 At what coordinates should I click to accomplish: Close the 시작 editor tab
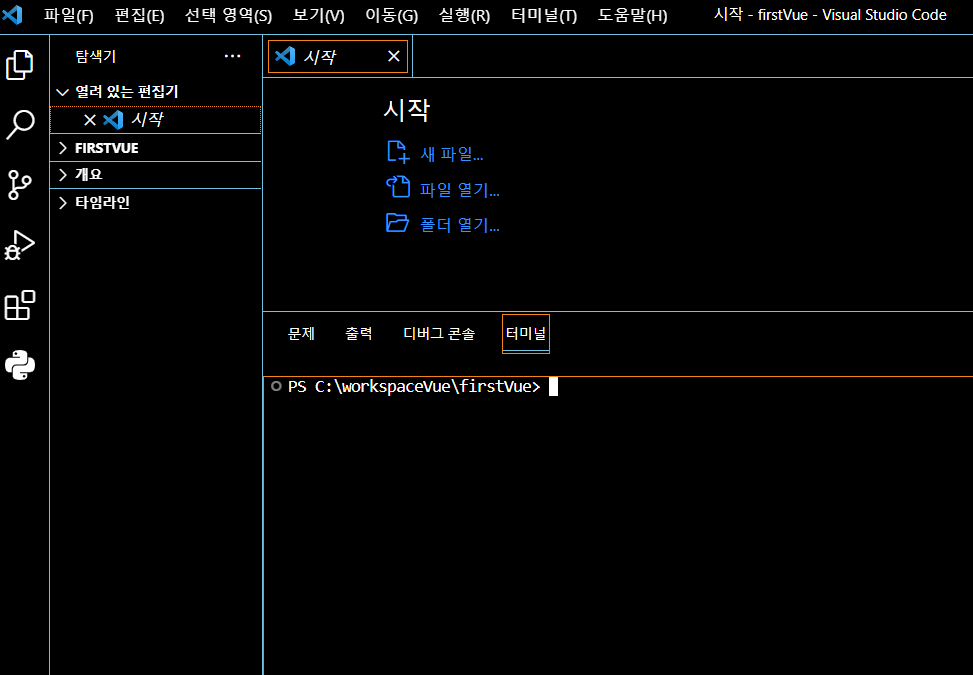coord(393,56)
